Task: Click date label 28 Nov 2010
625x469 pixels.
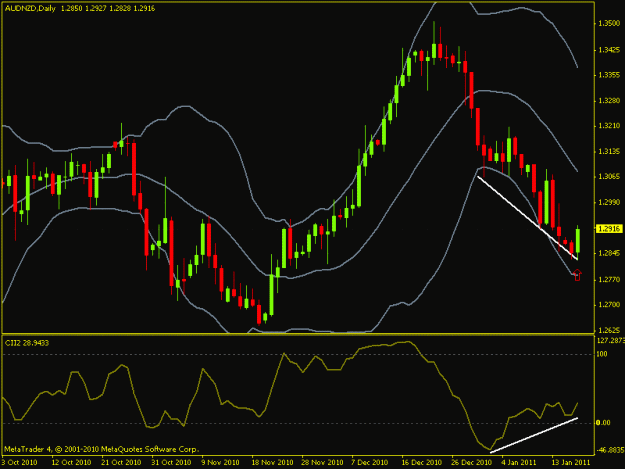Action: [322, 462]
